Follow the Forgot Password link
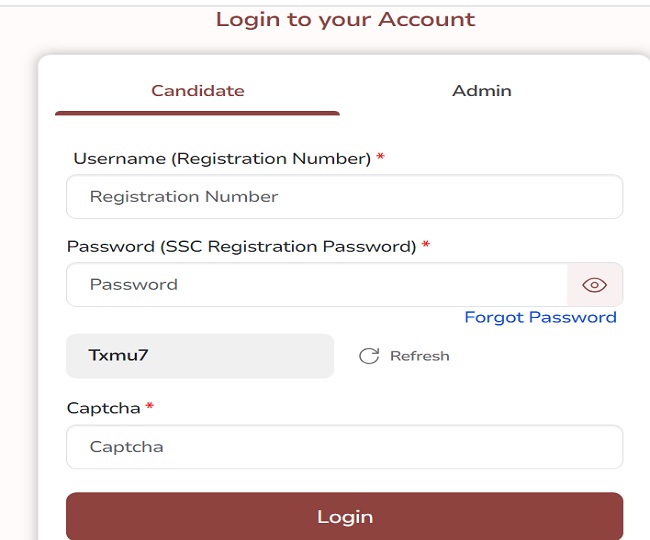 point(540,318)
